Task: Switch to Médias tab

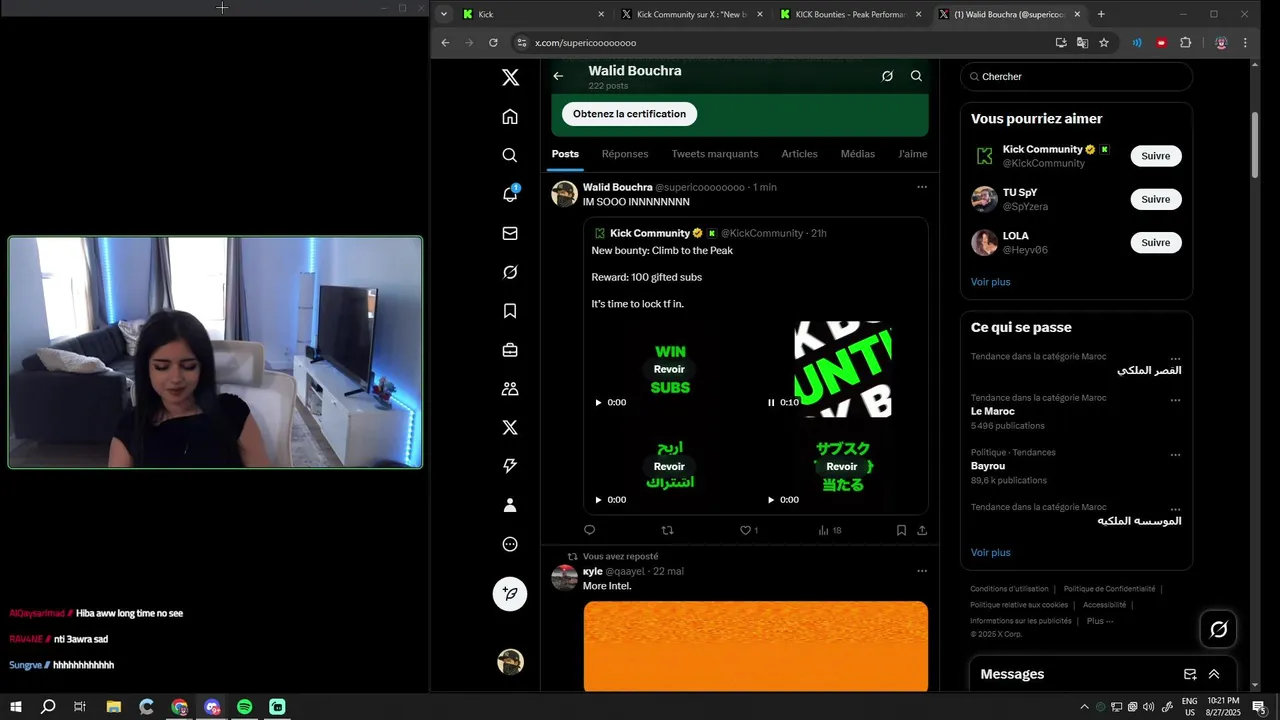Action: [858, 154]
